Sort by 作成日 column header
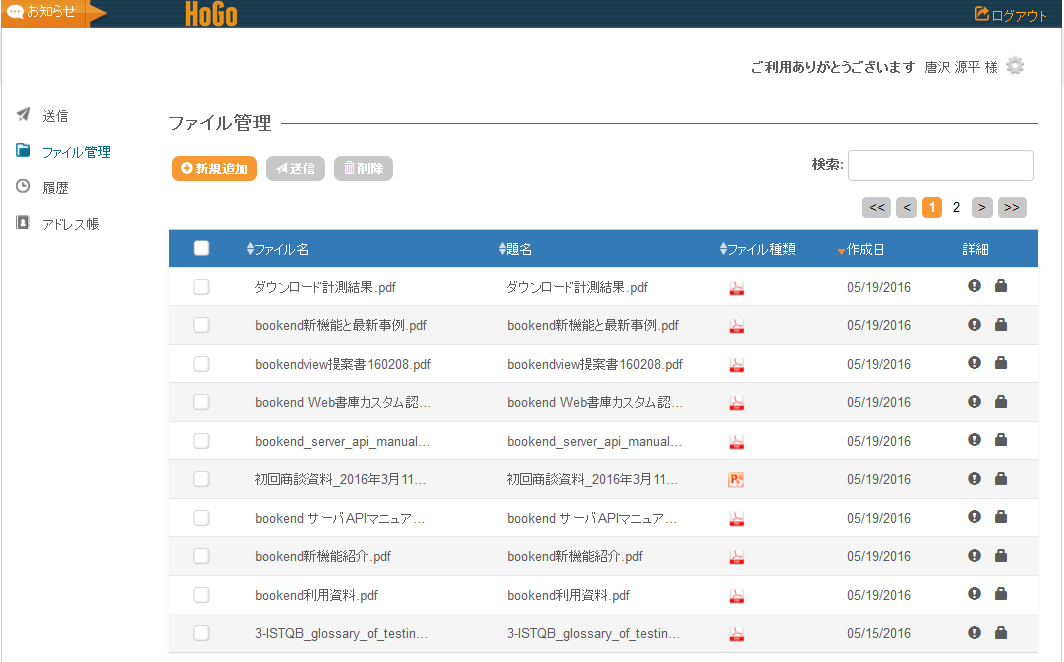 864,250
